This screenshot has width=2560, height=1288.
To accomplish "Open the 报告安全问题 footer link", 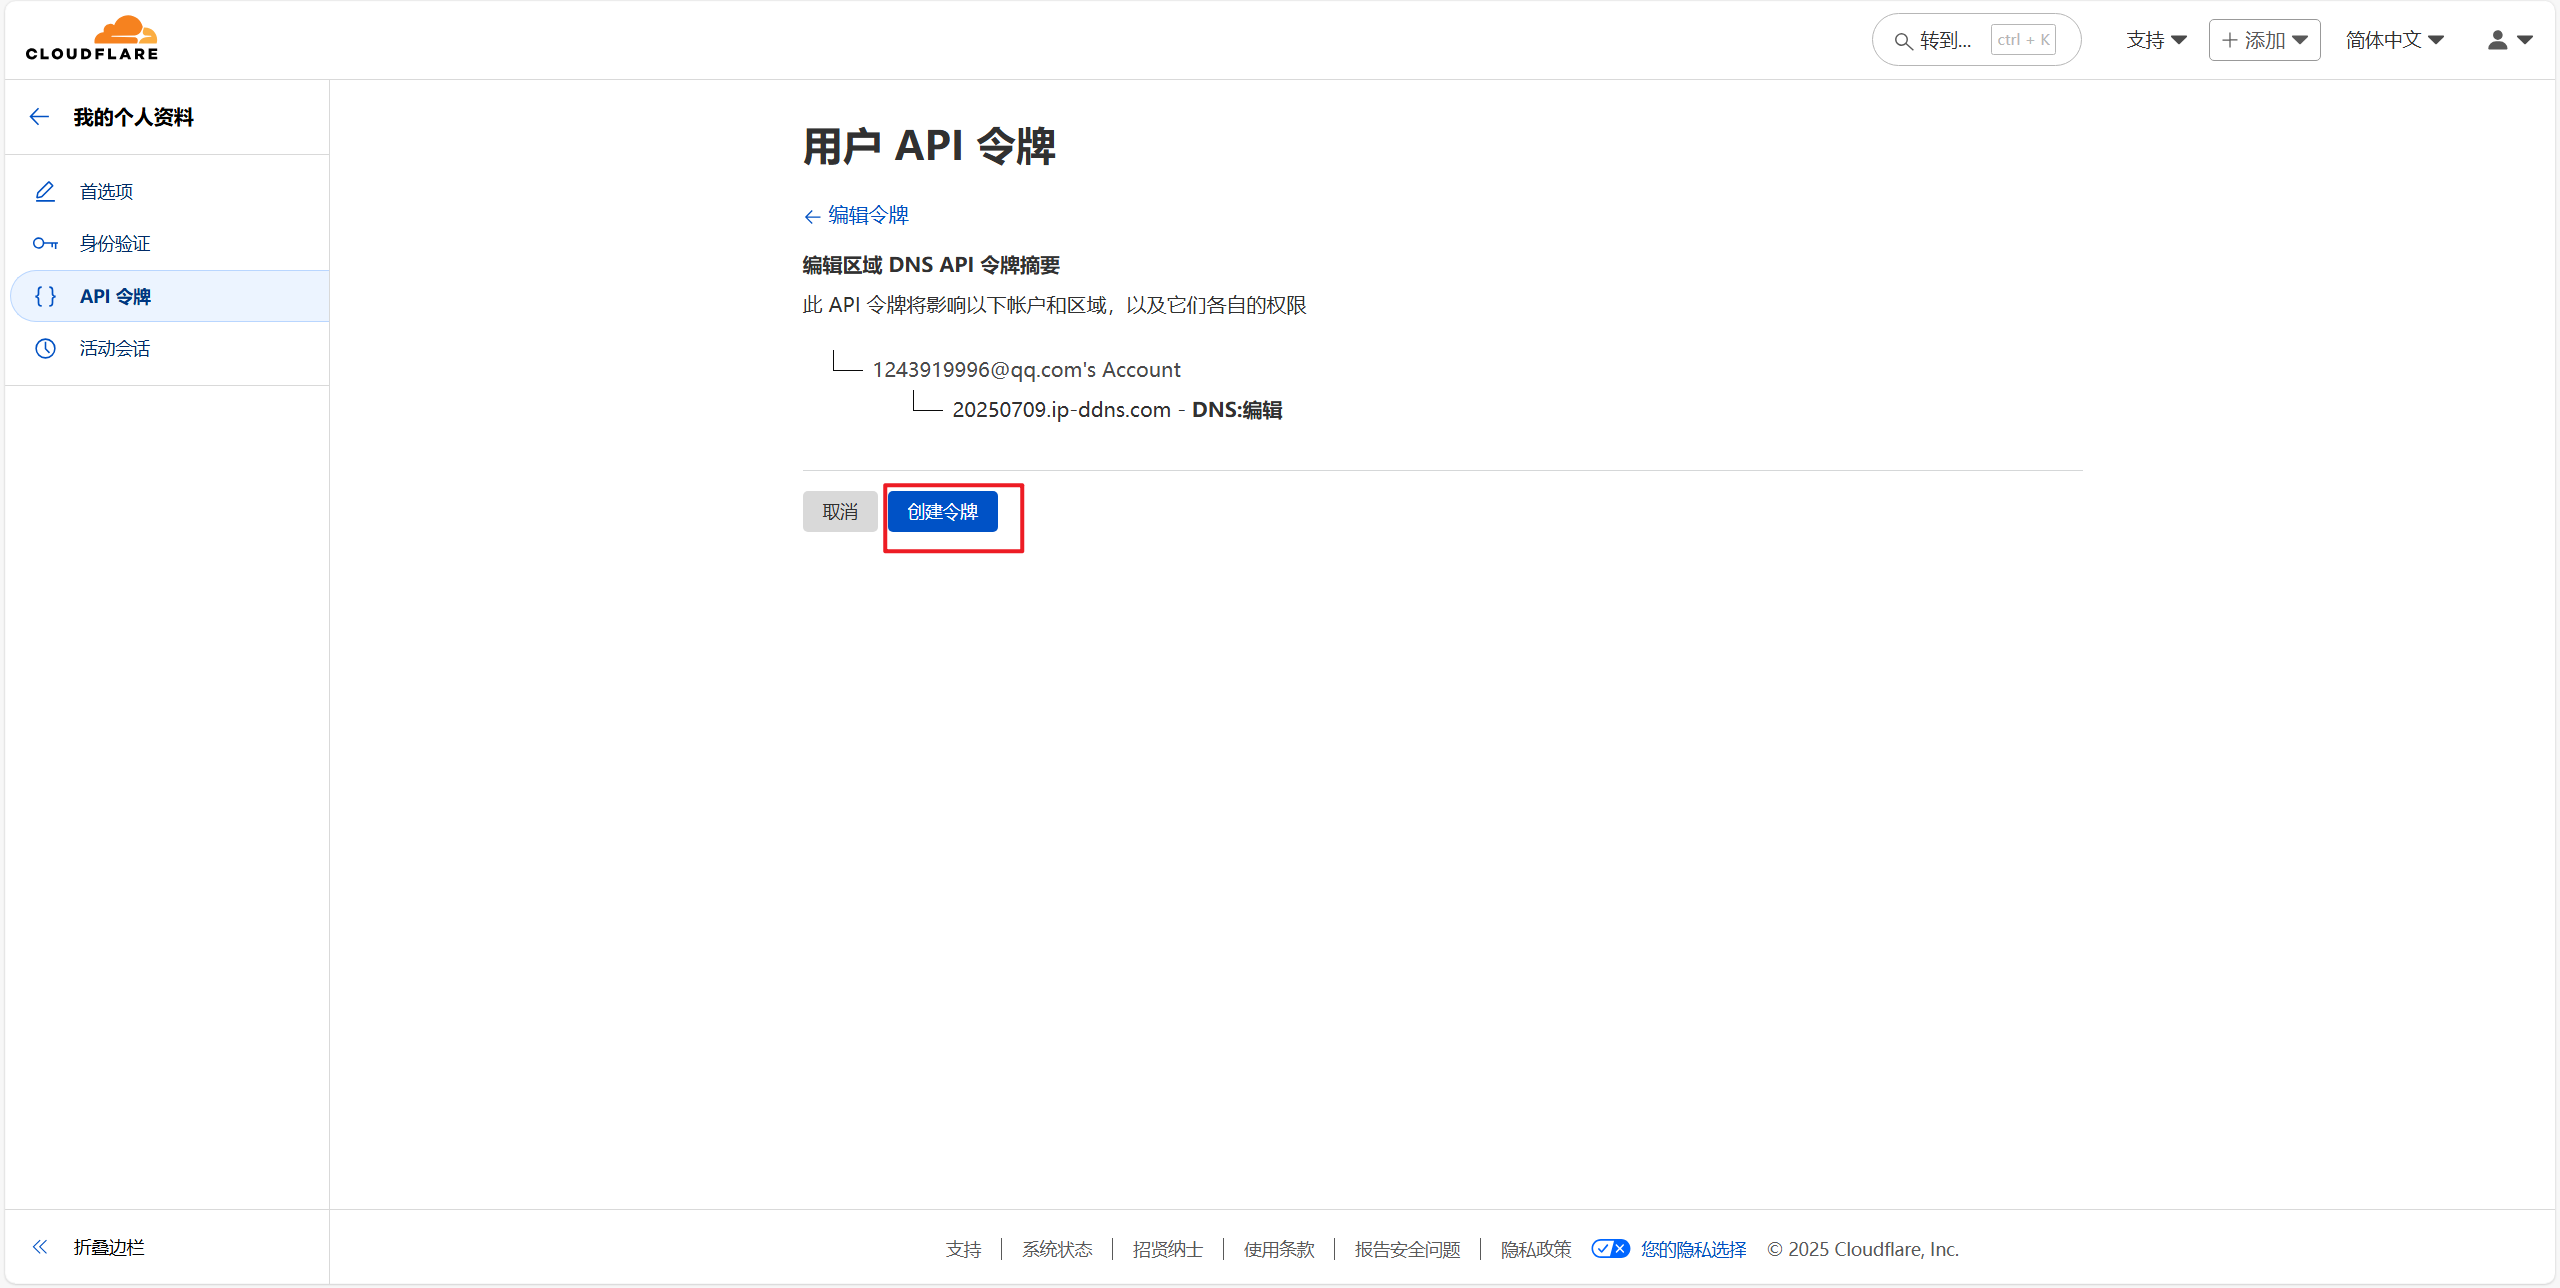I will coord(1407,1249).
